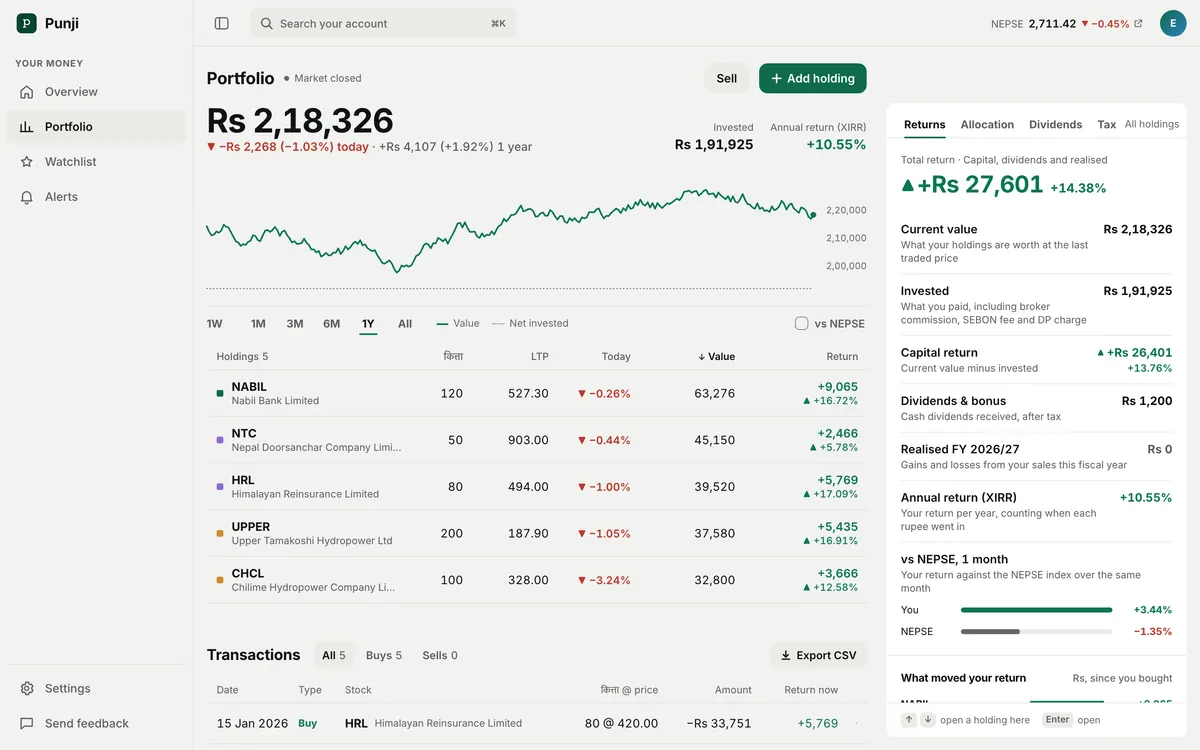Select the 1M chart range
The height and width of the screenshot is (750, 1200).
tap(258, 324)
